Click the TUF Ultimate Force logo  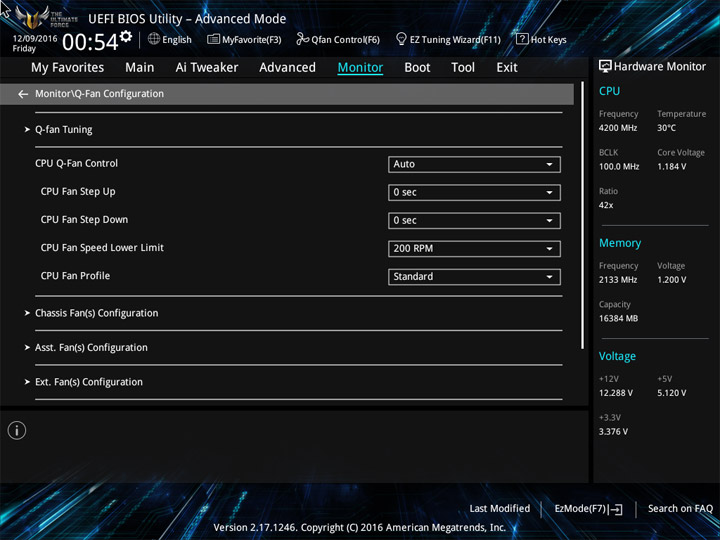(46, 17)
